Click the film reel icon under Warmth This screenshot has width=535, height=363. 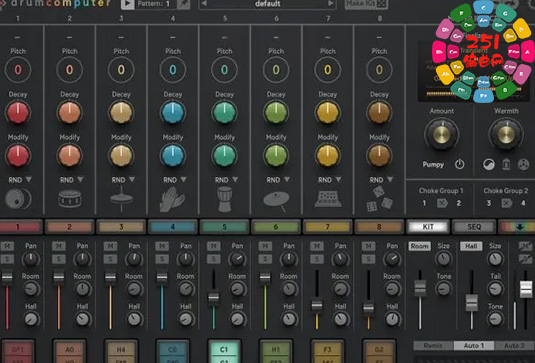[523, 164]
